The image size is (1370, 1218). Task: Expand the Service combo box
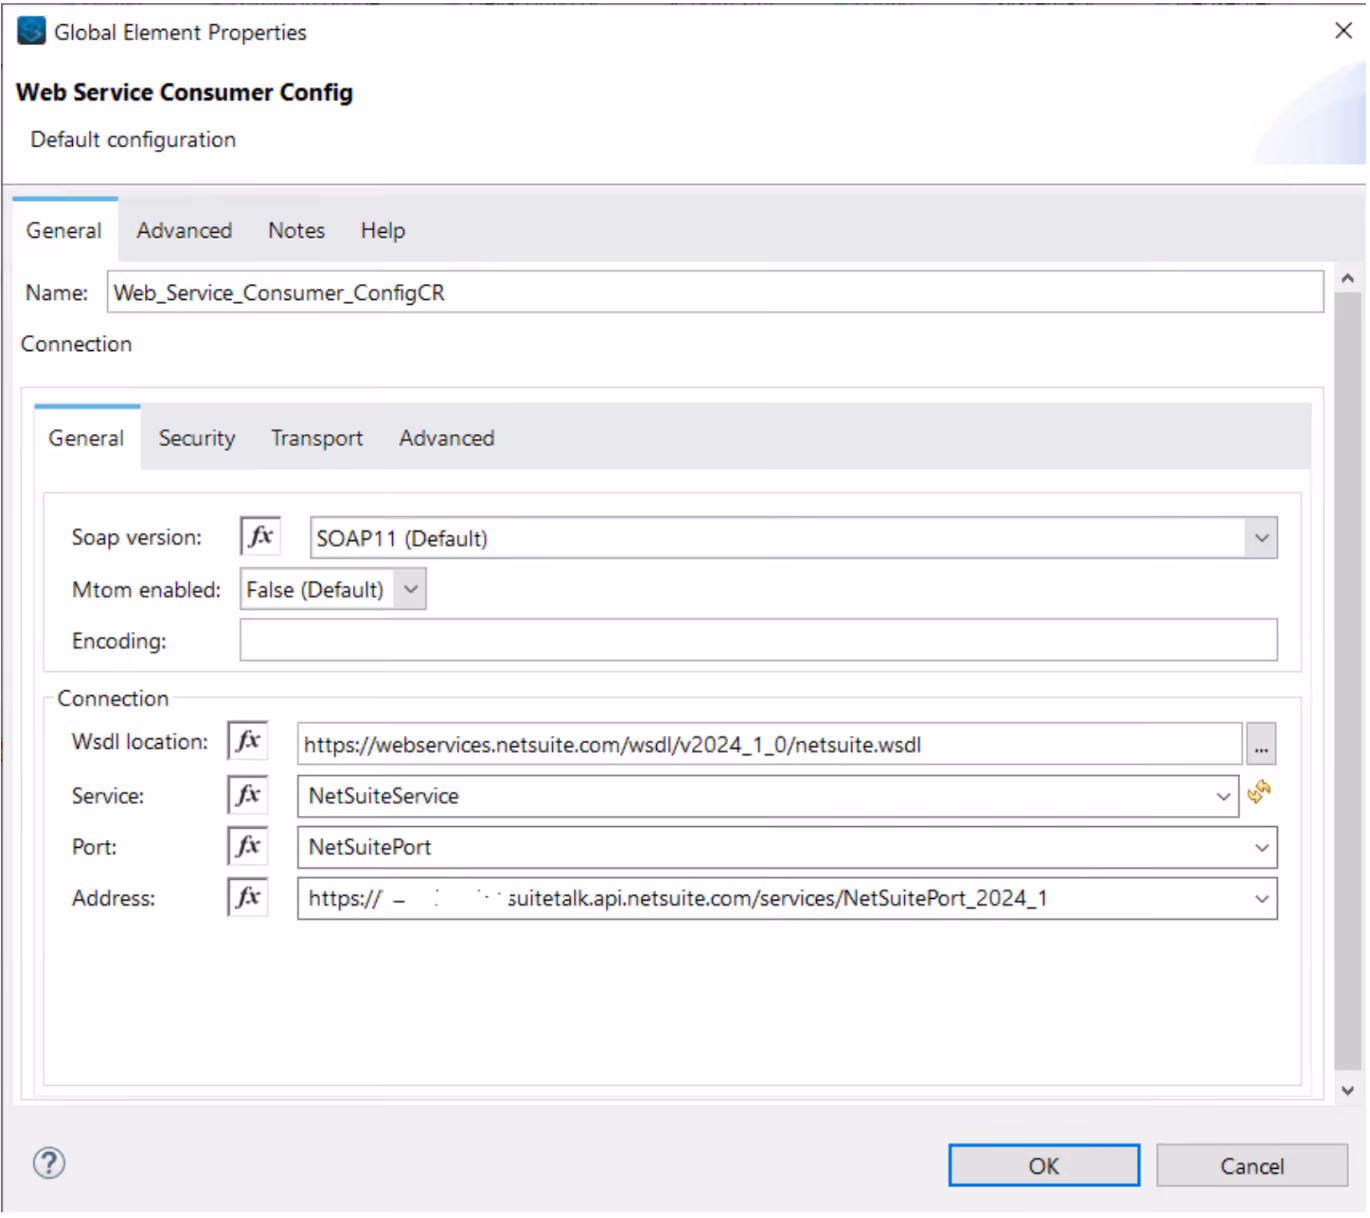1223,796
